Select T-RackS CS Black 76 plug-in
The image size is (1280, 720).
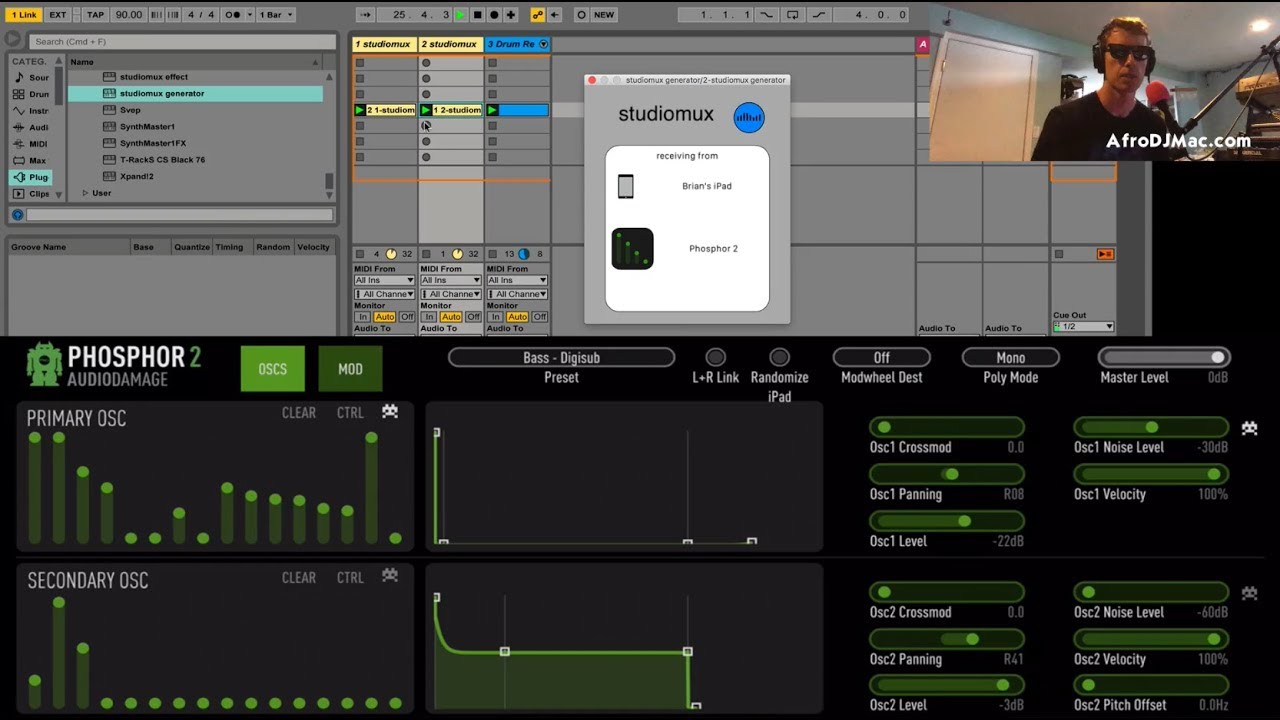click(x=195, y=160)
